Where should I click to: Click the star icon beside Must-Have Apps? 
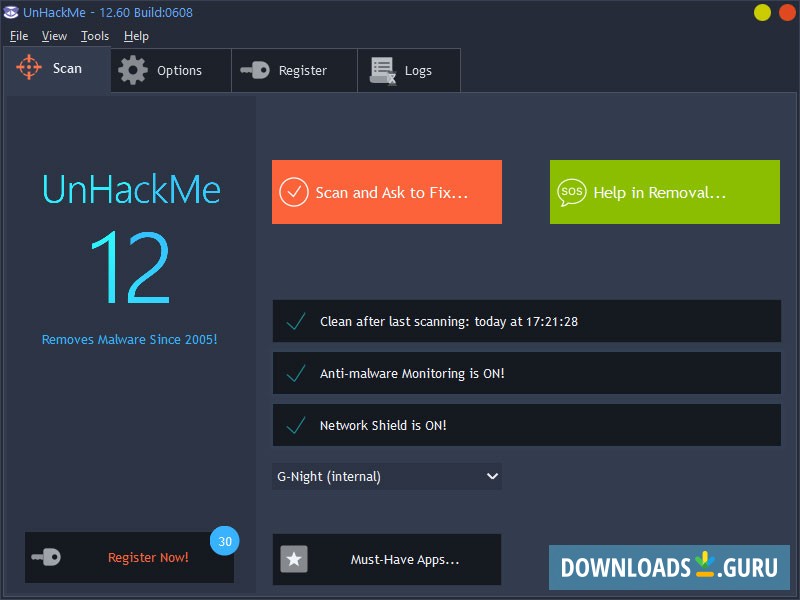click(x=294, y=559)
